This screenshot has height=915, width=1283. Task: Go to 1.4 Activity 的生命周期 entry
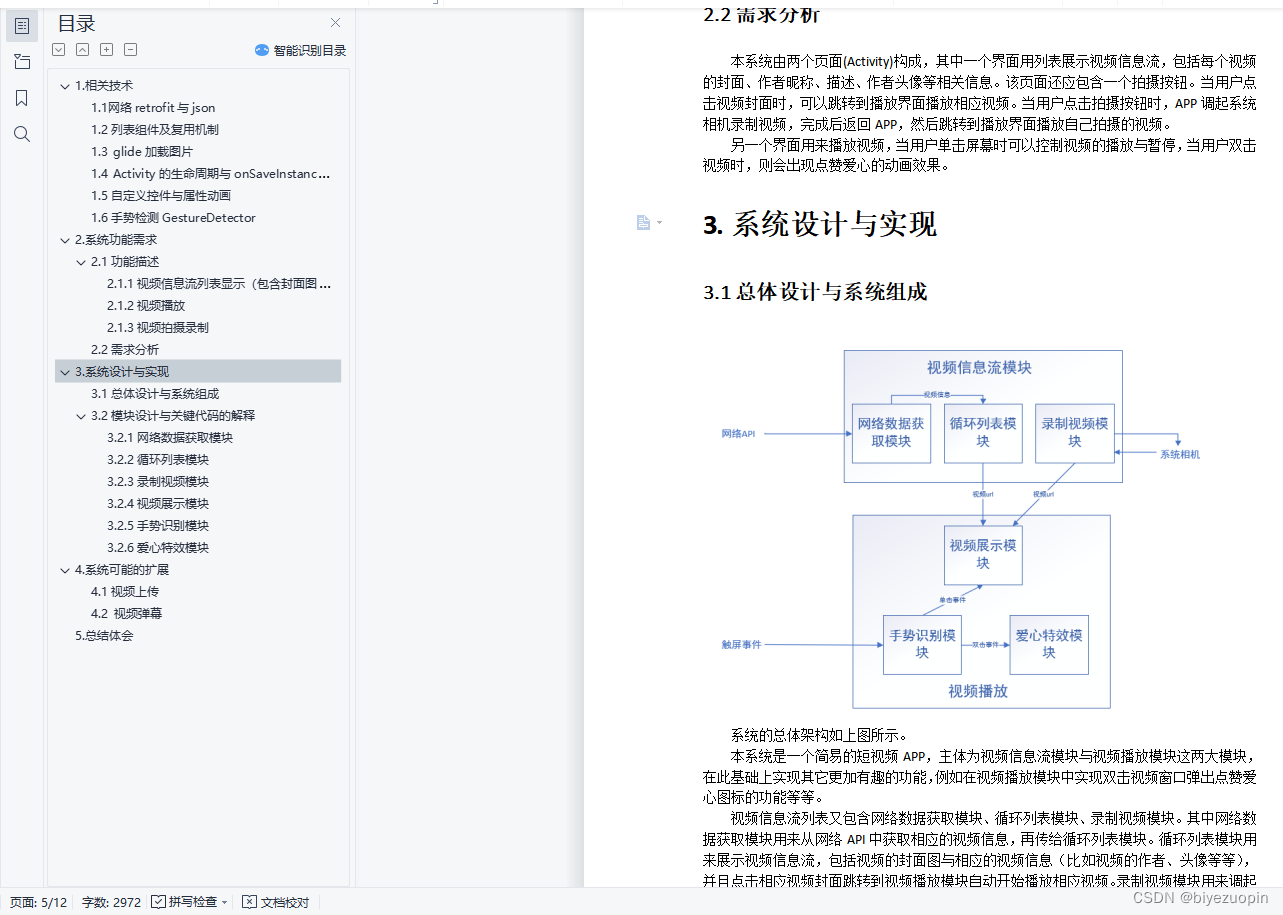click(x=211, y=174)
